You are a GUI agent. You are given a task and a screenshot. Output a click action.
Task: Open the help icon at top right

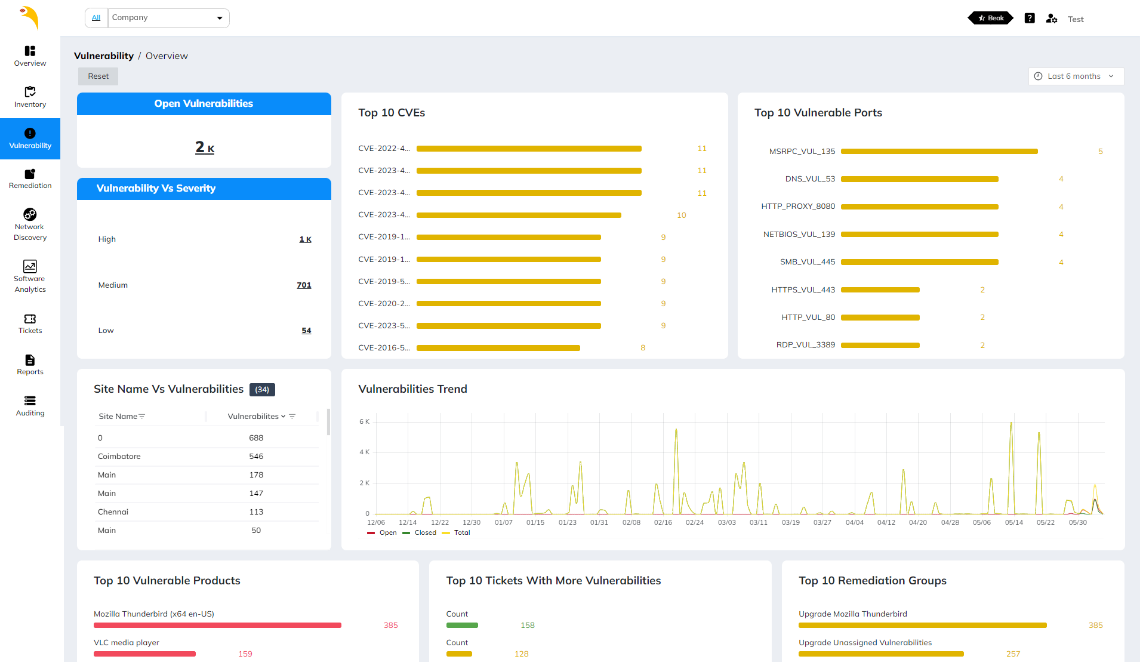[x=1029, y=18]
